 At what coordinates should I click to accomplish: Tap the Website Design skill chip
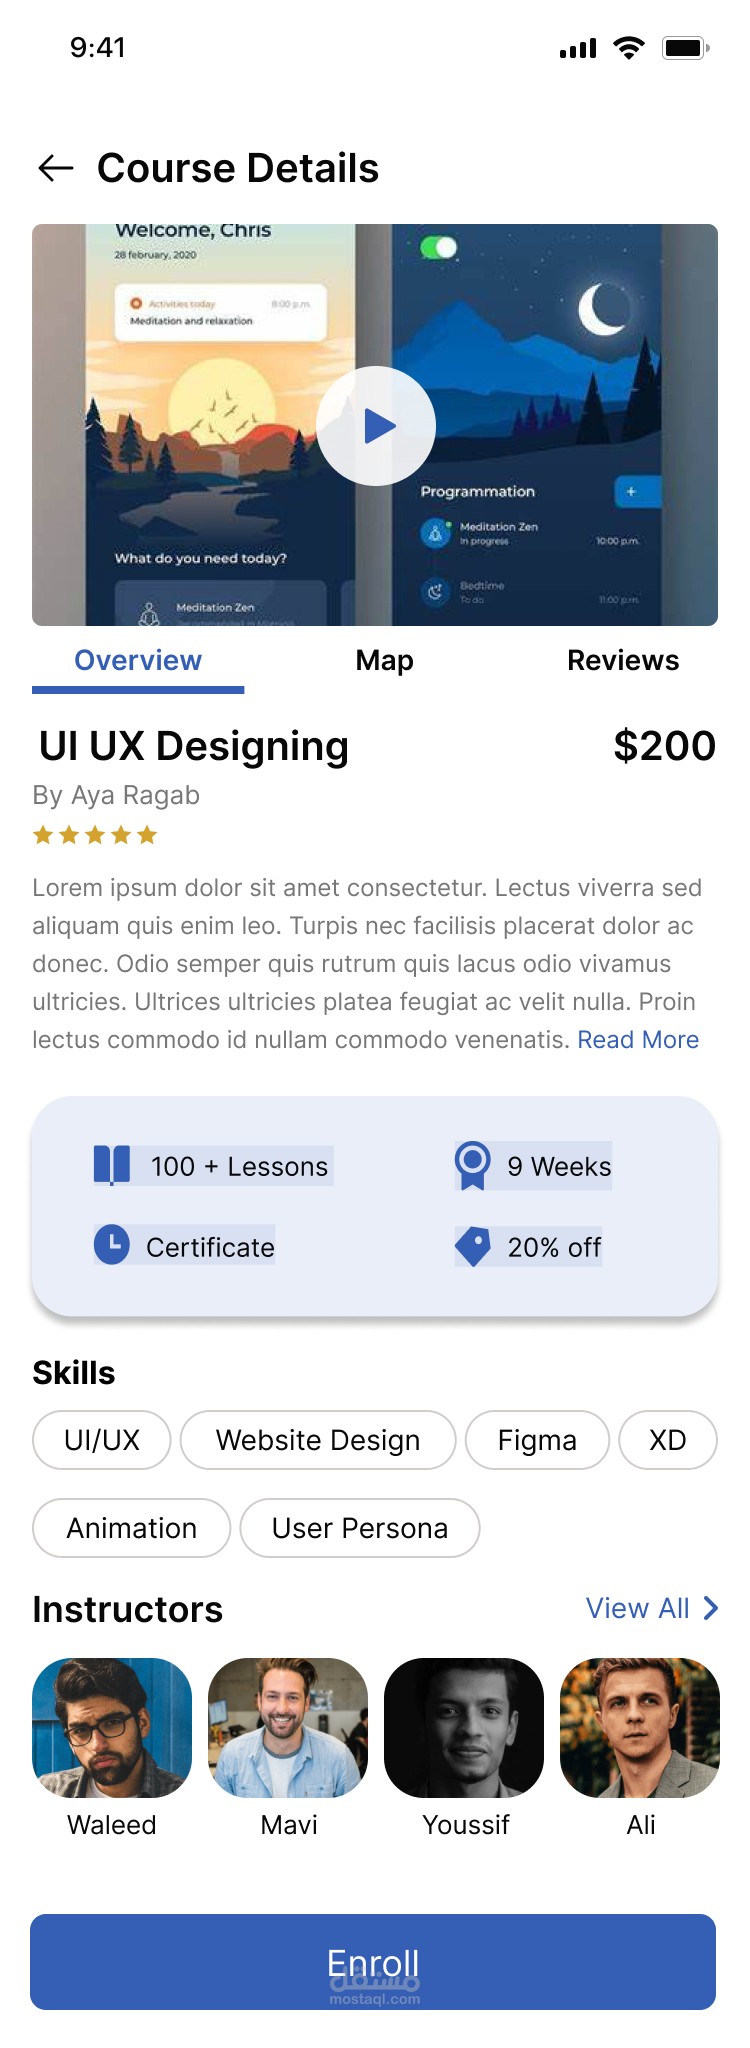pyautogui.click(x=318, y=1440)
